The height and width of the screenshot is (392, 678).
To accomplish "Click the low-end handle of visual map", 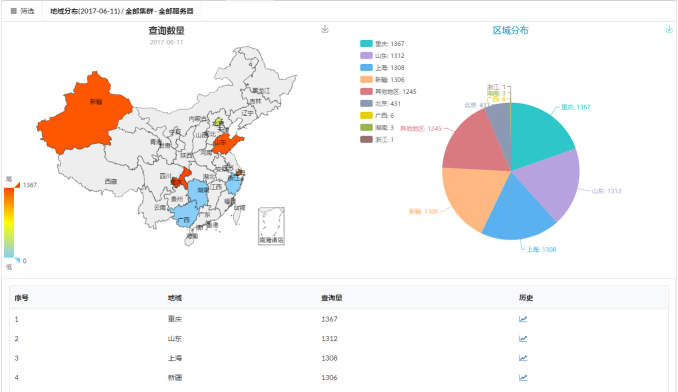I will click(x=17, y=260).
